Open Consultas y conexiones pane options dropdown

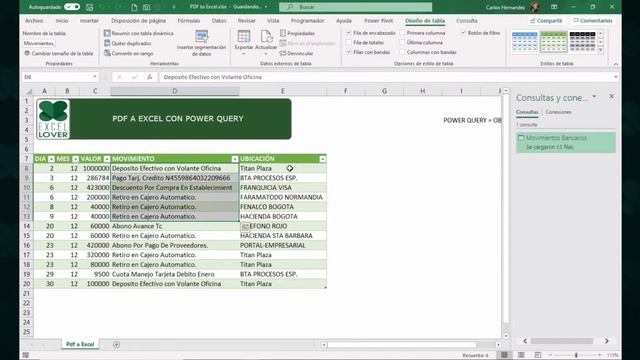click(594, 97)
